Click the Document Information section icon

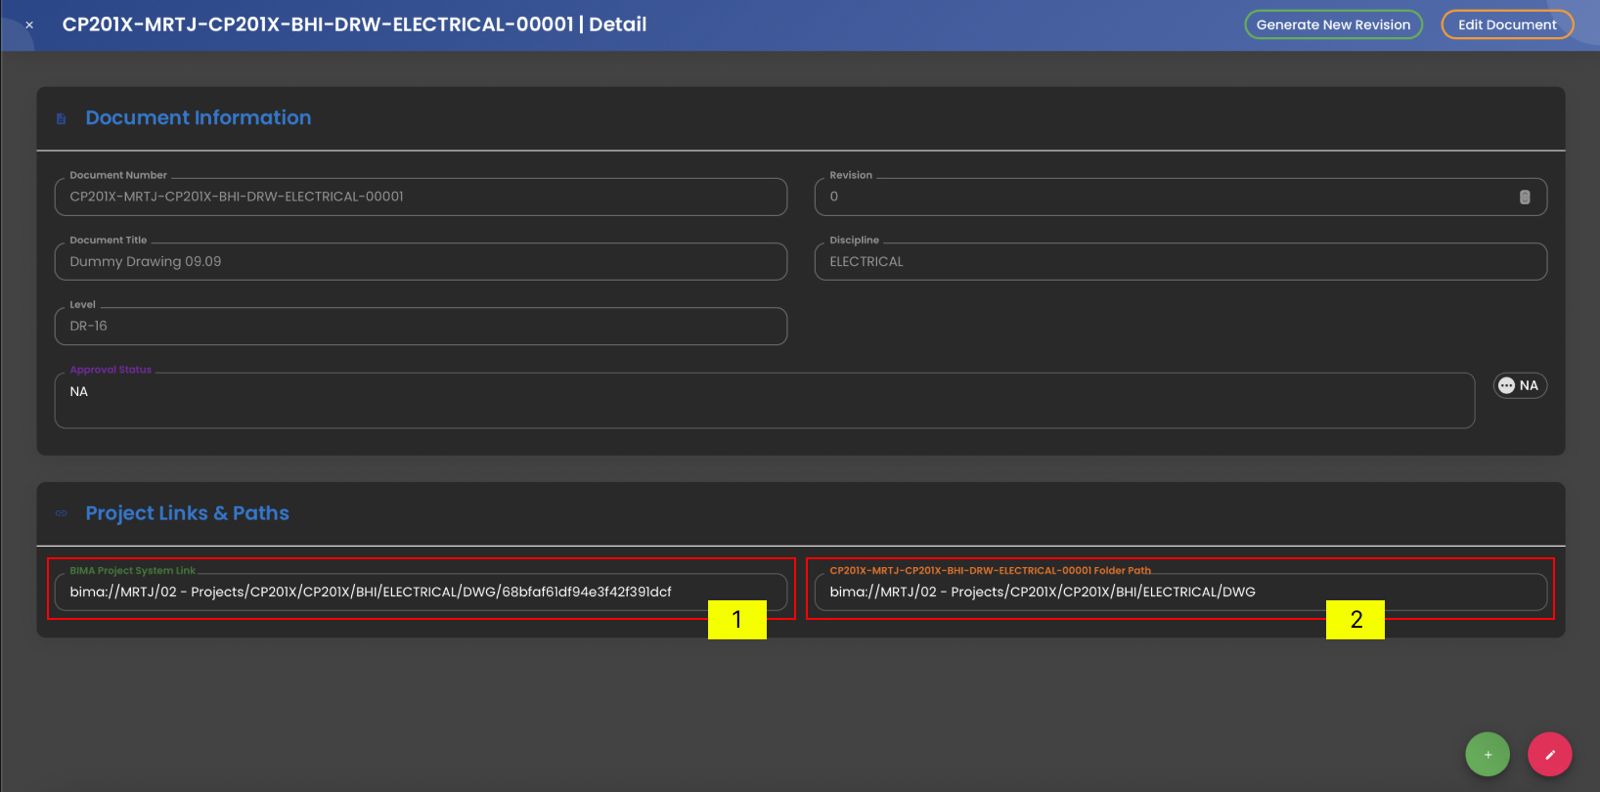pos(61,118)
